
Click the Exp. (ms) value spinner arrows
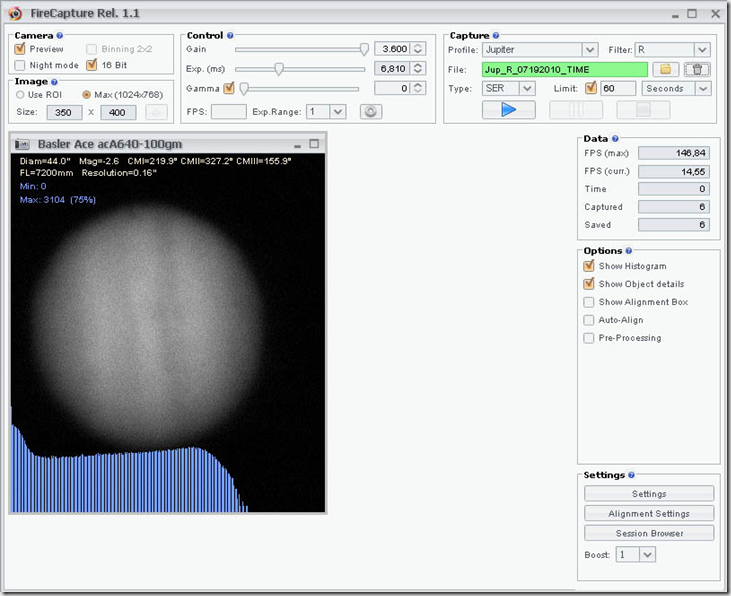pos(418,69)
